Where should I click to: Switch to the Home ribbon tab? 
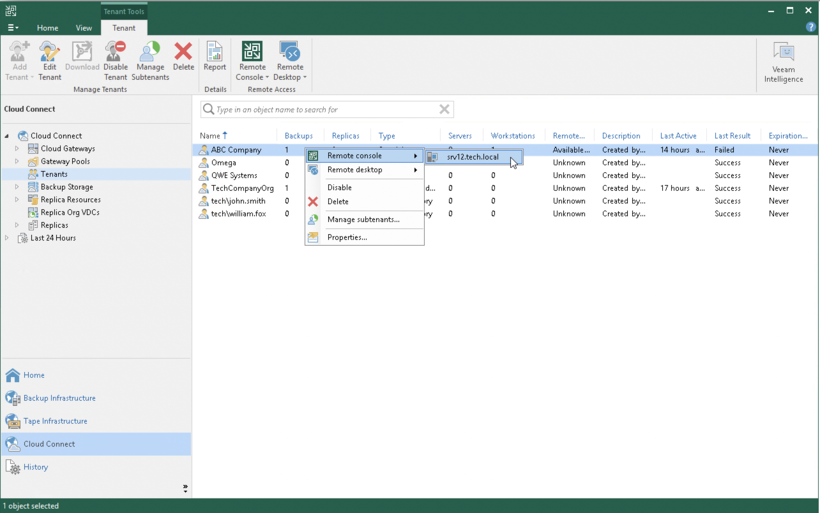[x=47, y=28]
